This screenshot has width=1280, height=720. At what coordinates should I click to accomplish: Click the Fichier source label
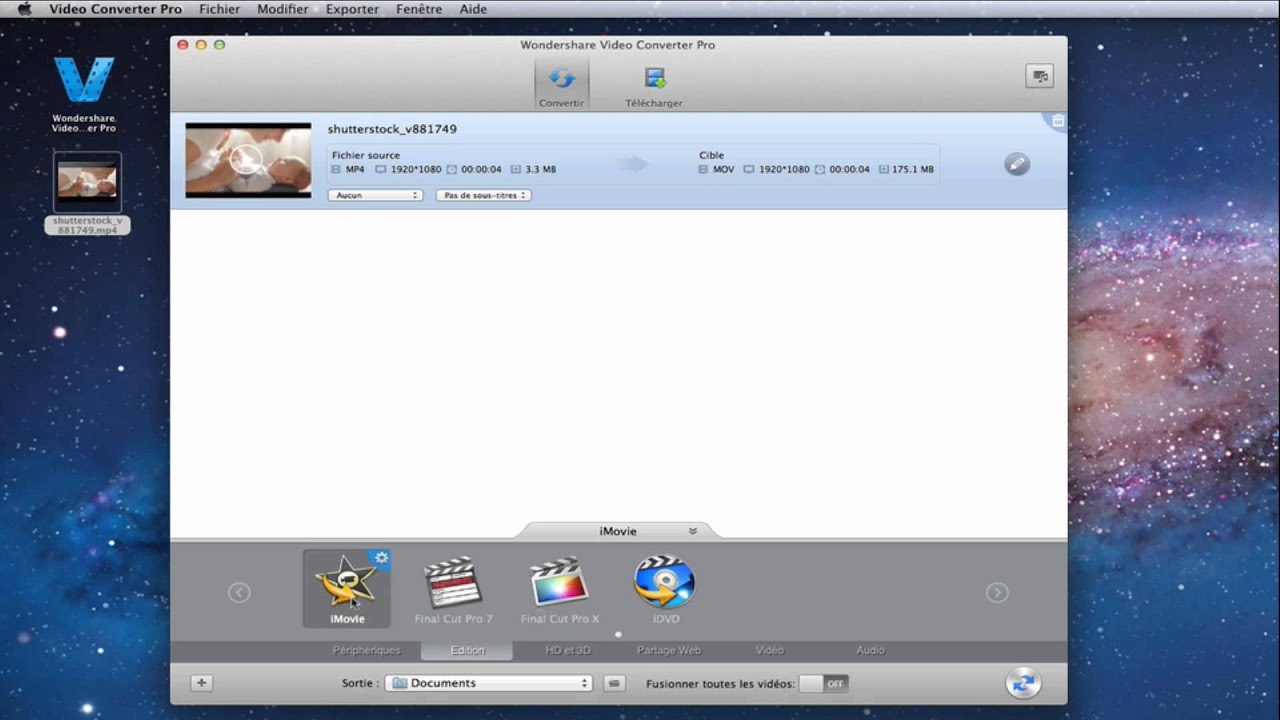pos(366,155)
